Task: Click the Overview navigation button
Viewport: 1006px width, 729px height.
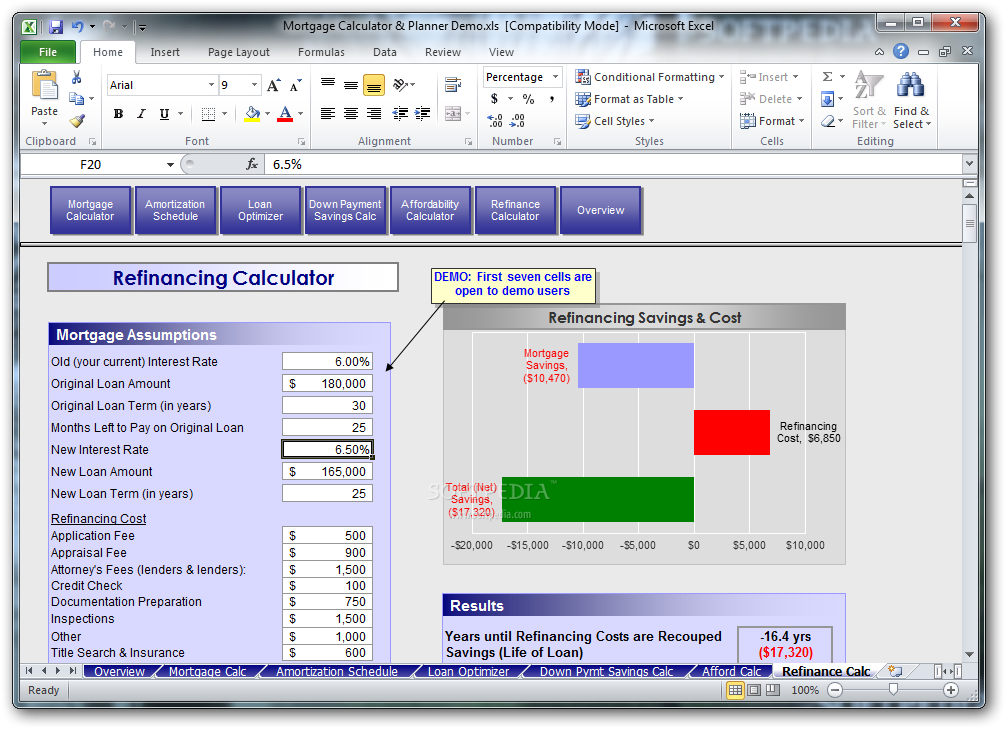Action: (600, 210)
